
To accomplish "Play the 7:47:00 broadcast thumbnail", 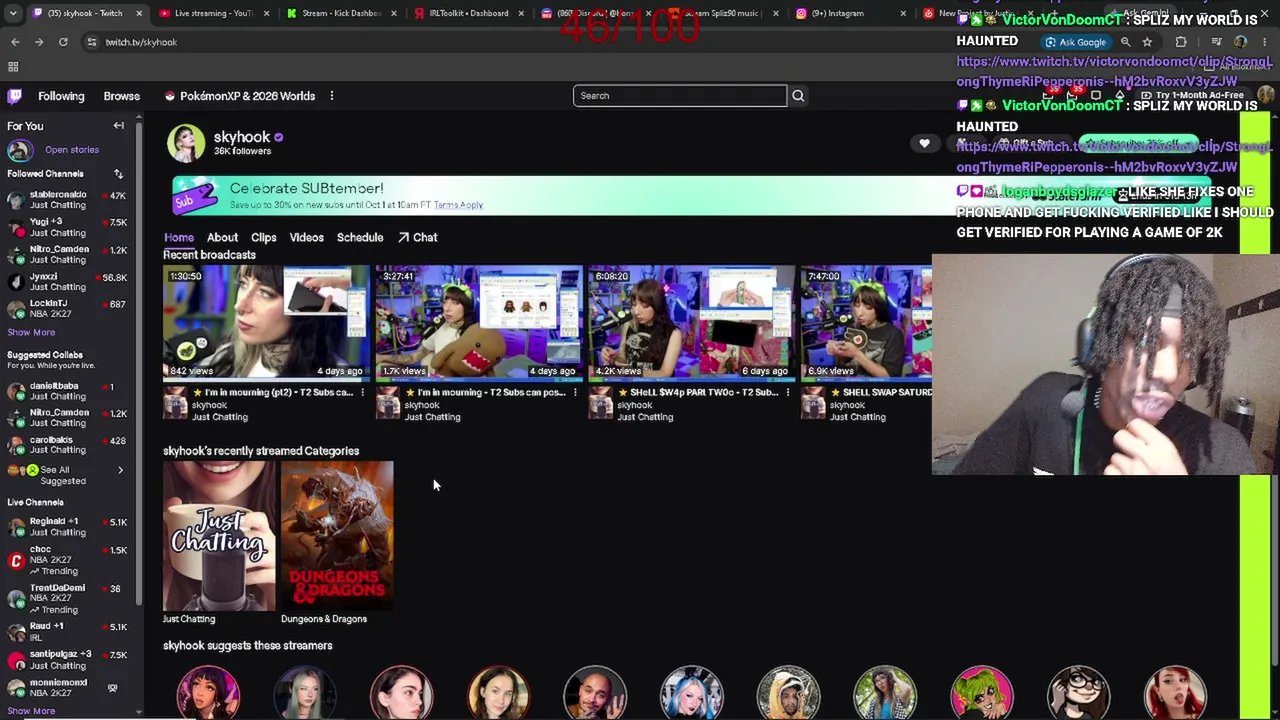I will point(866,322).
